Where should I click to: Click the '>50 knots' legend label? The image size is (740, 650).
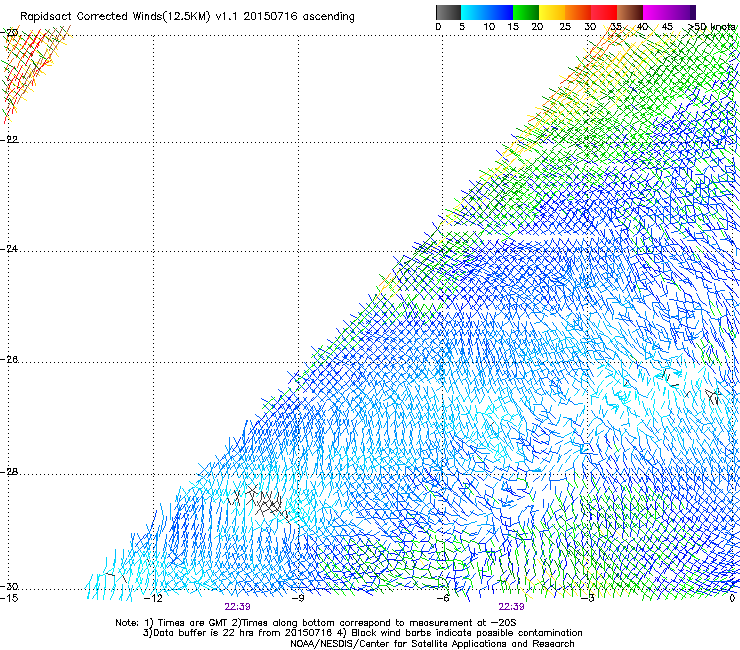click(711, 27)
